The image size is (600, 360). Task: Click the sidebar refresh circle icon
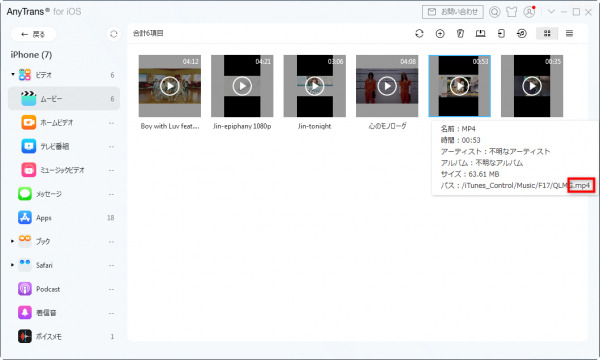(114, 34)
